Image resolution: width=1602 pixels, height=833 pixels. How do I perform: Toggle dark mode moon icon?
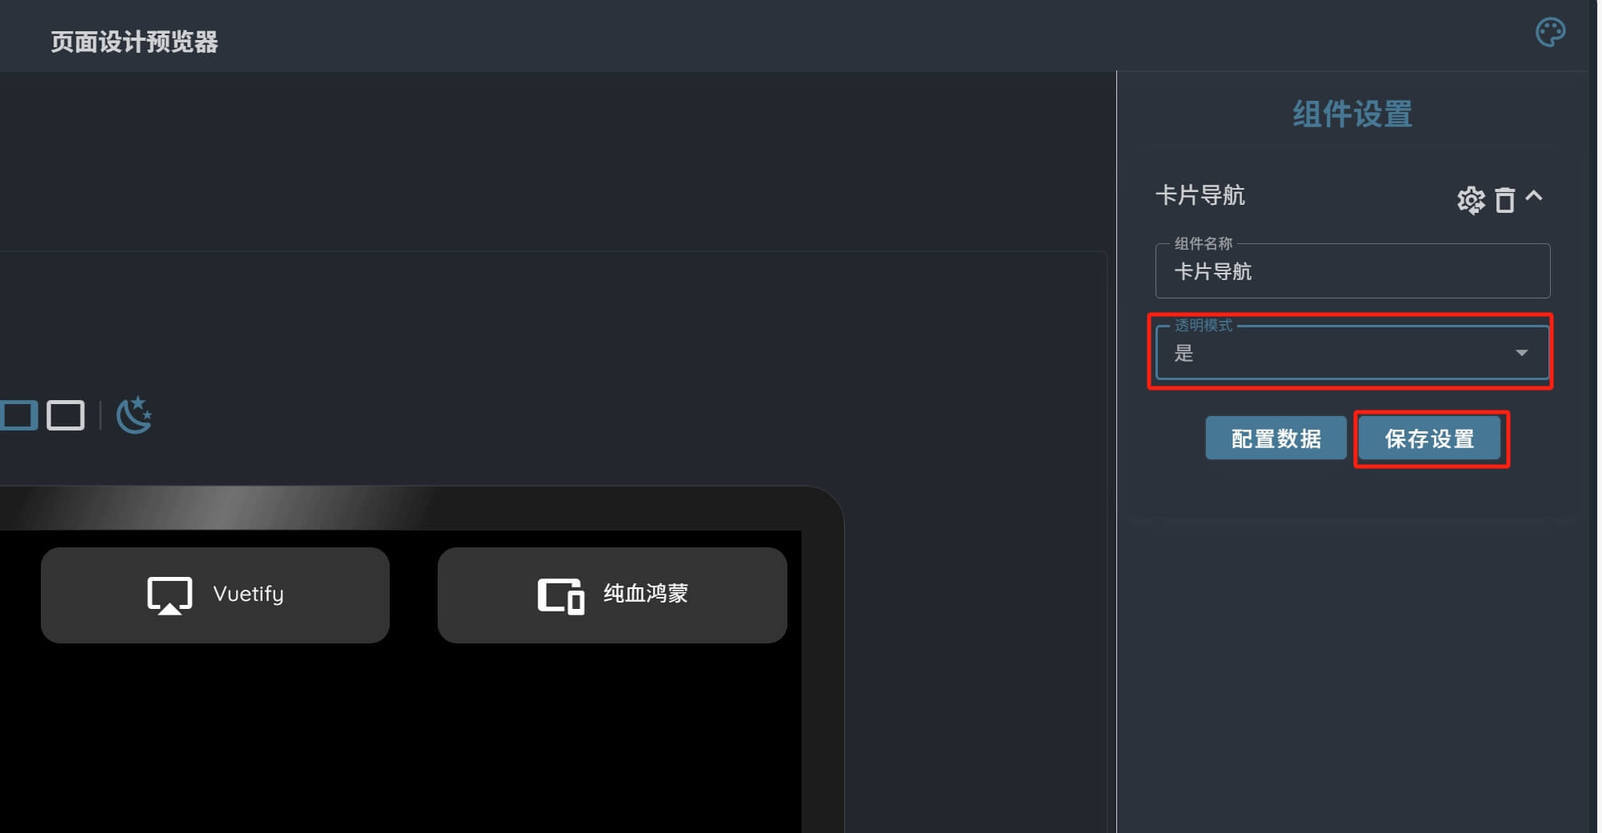134,414
